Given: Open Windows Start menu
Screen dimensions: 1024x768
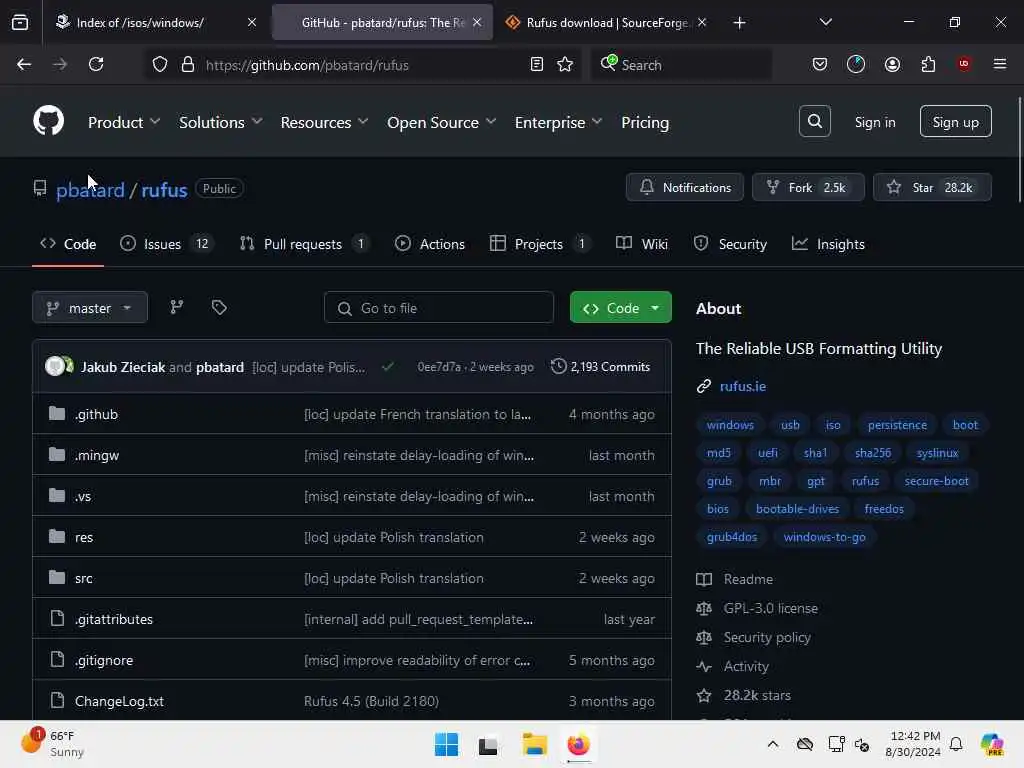Looking at the screenshot, I should [447, 744].
